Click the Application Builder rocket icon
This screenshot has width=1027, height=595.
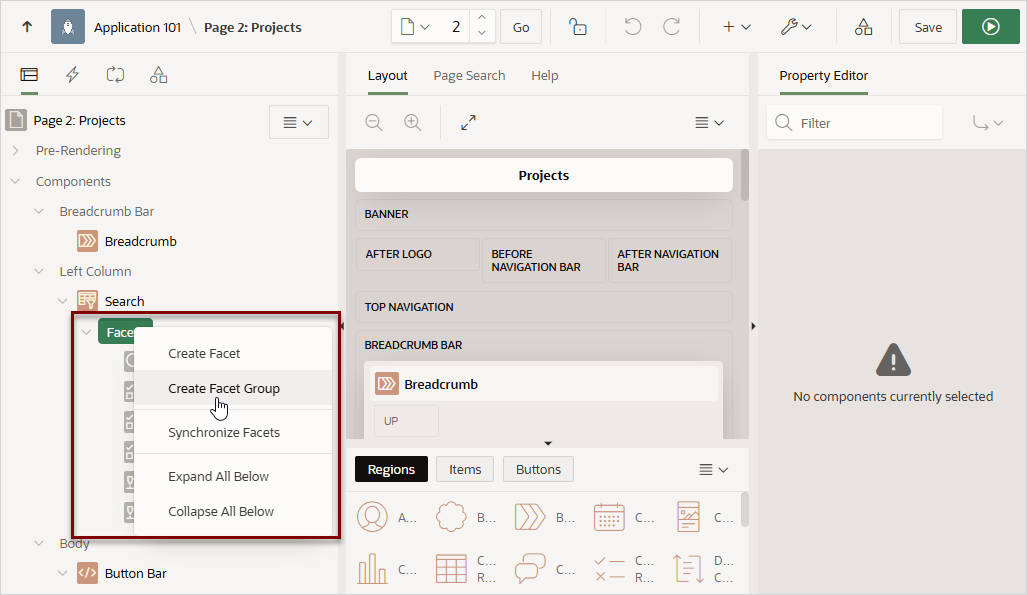(68, 27)
